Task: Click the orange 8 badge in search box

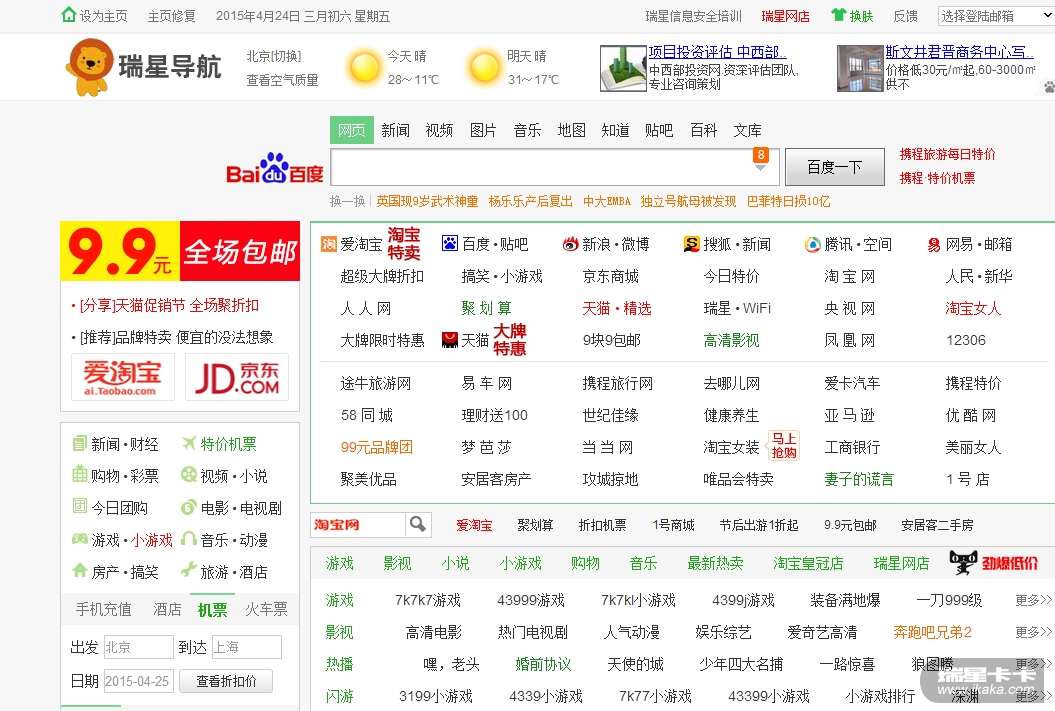Action: [761, 155]
